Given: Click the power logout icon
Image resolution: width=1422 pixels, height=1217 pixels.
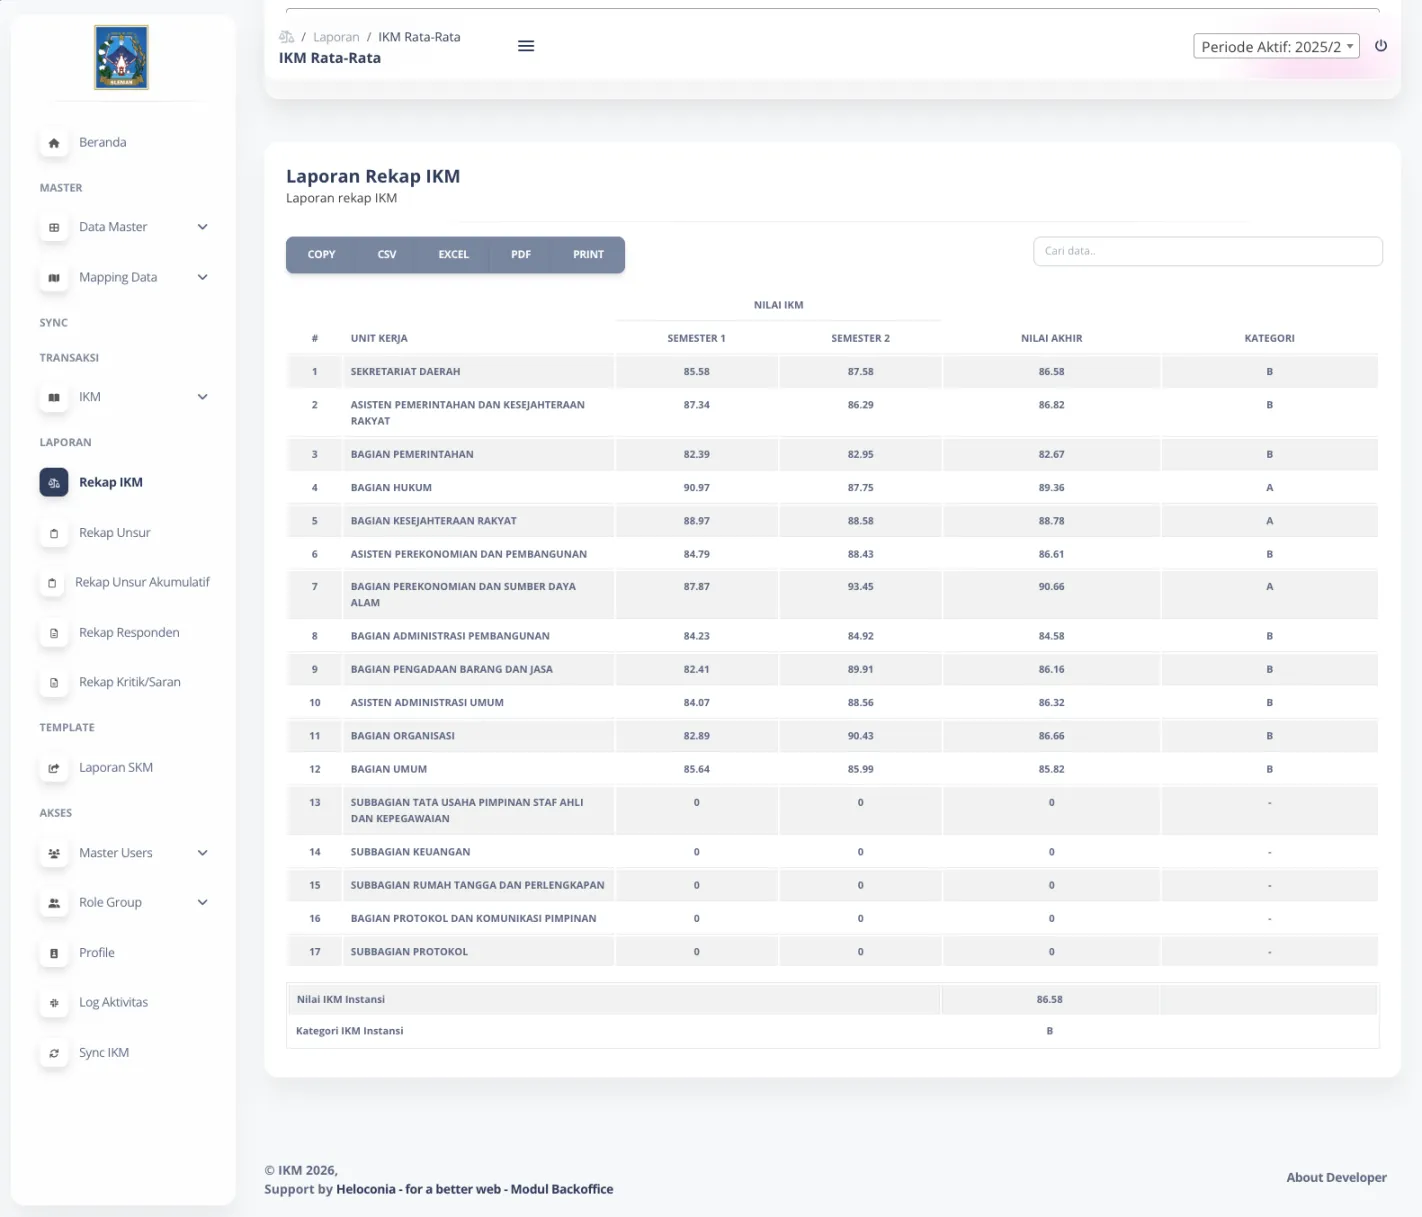Looking at the screenshot, I should (1380, 46).
